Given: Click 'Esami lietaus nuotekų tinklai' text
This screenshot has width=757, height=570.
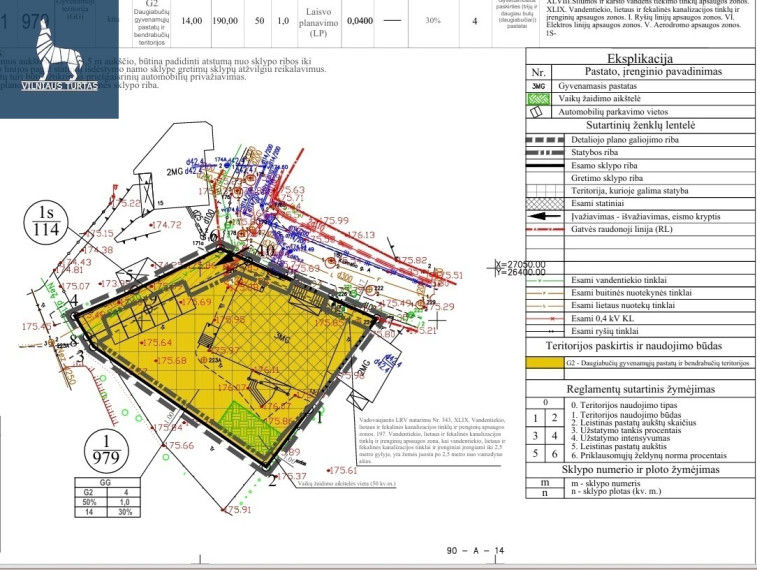Looking at the screenshot, I should pos(623,306).
